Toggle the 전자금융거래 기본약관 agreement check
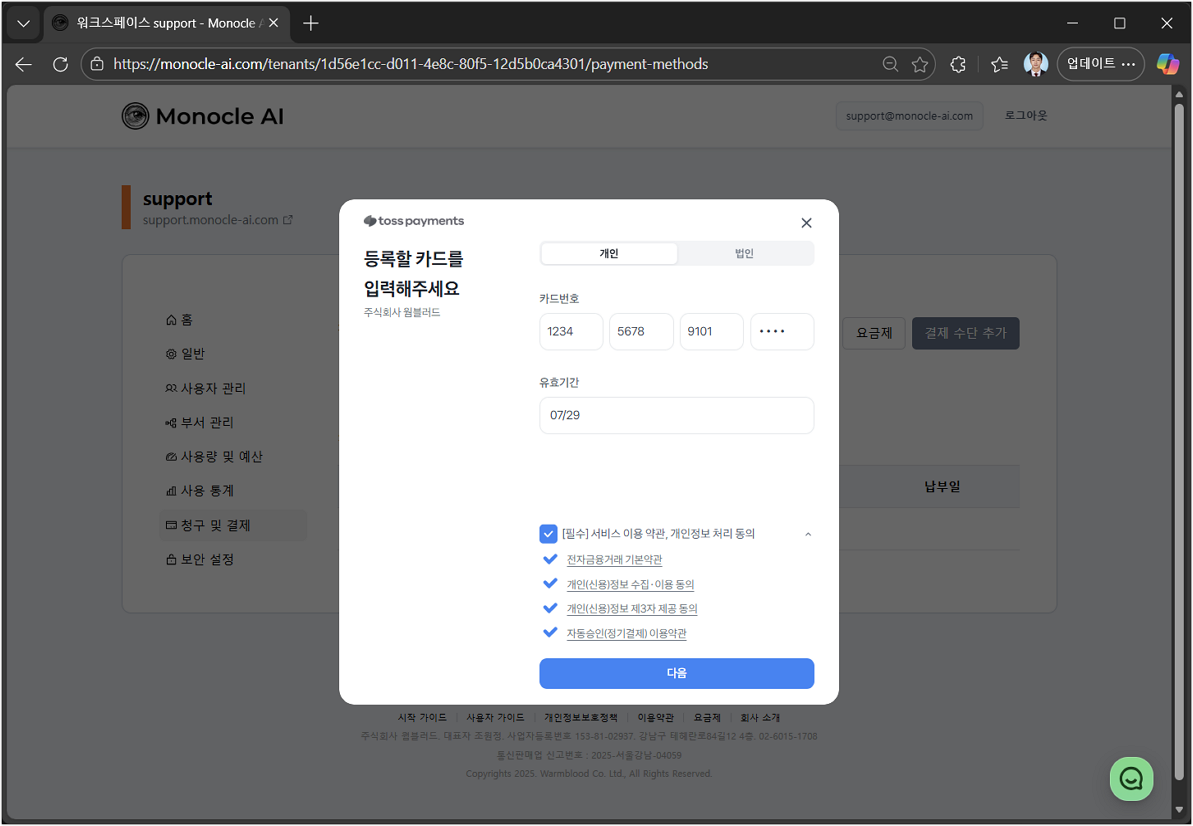1193x826 pixels. (x=550, y=559)
